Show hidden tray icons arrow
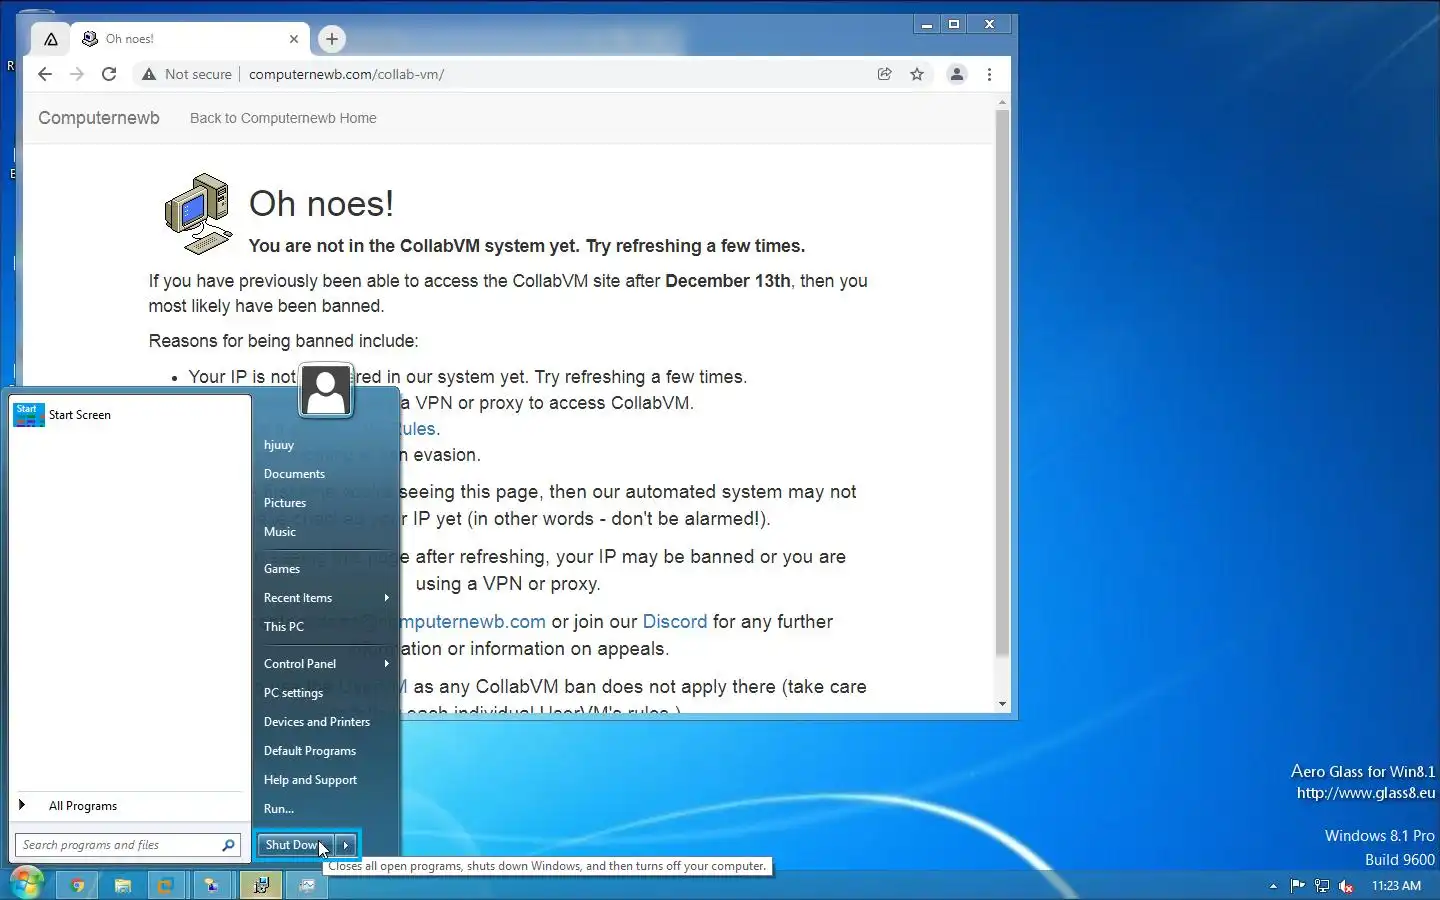 1273,885
